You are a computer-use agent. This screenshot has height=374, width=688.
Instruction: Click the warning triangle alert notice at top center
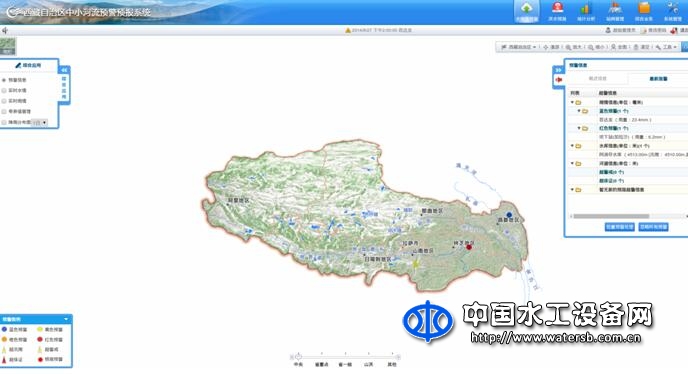[378, 30]
